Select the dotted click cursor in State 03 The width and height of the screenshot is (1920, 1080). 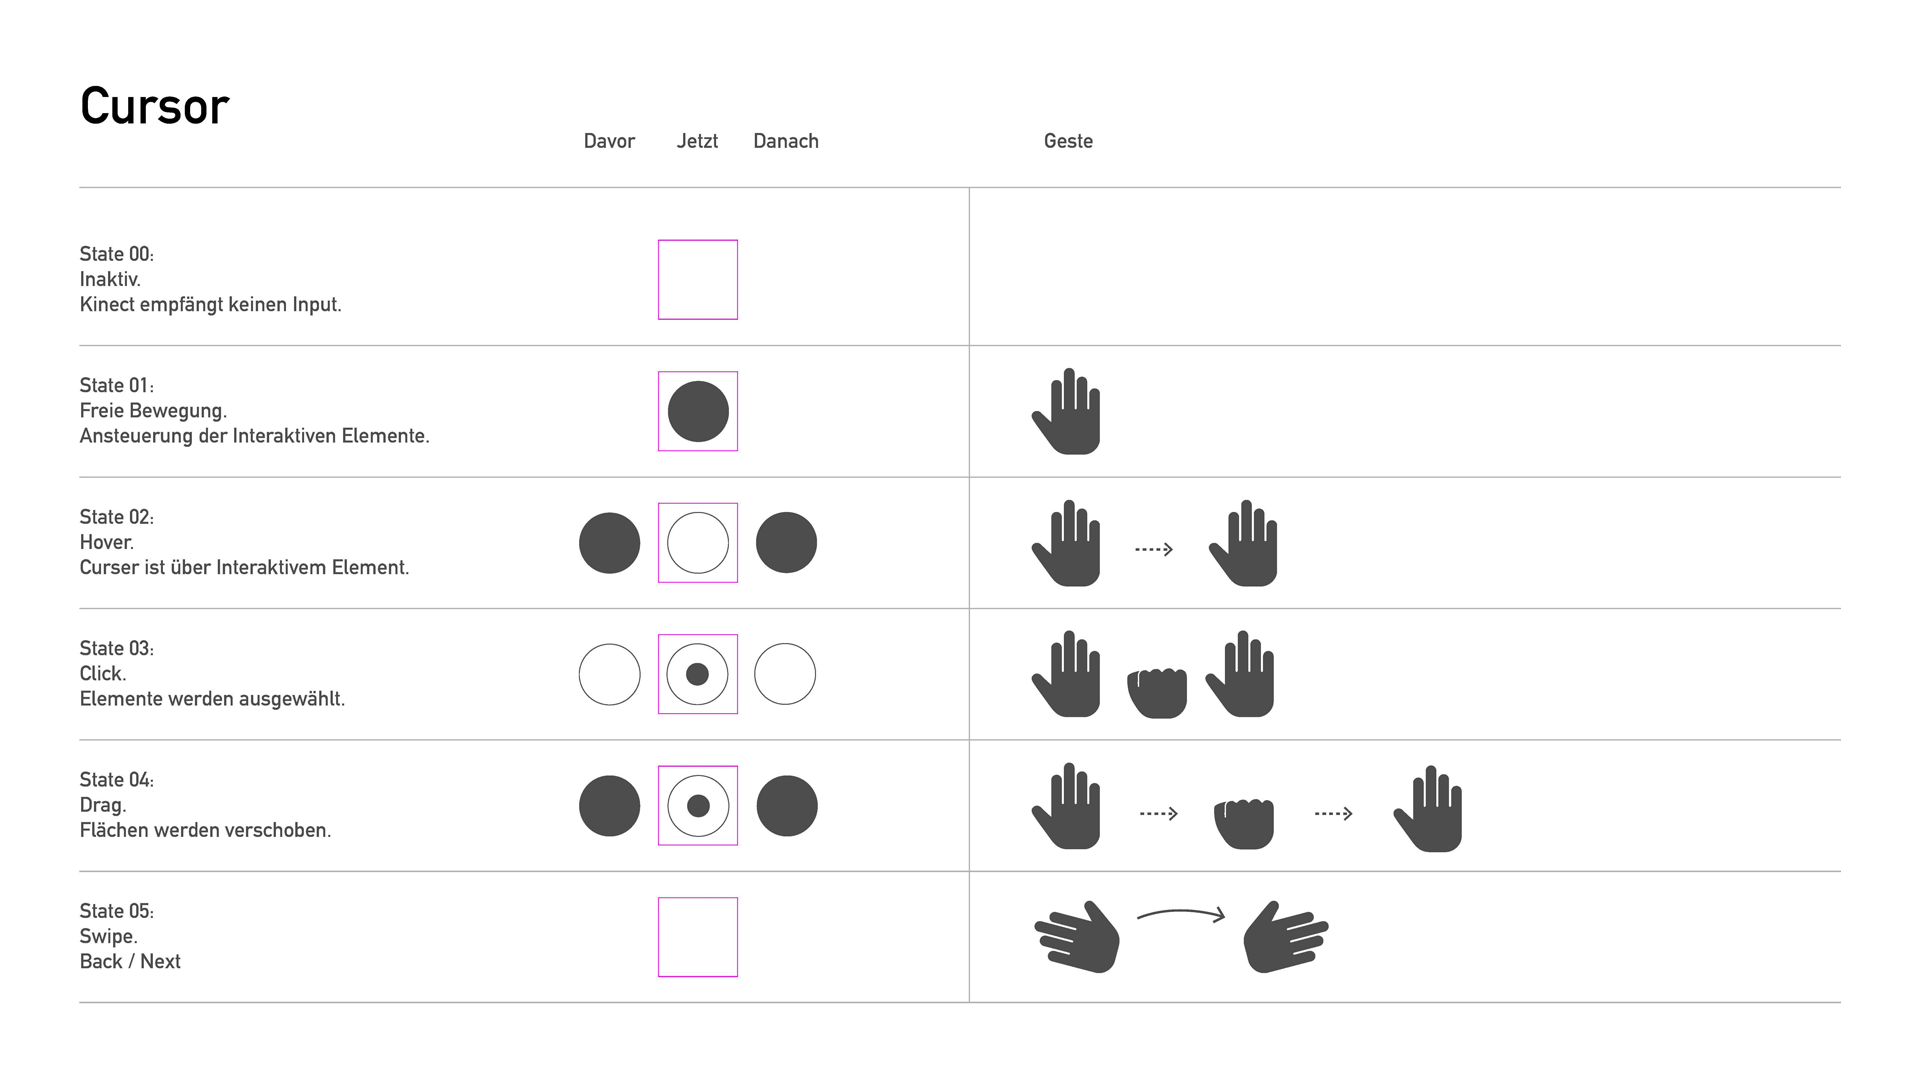pos(698,674)
